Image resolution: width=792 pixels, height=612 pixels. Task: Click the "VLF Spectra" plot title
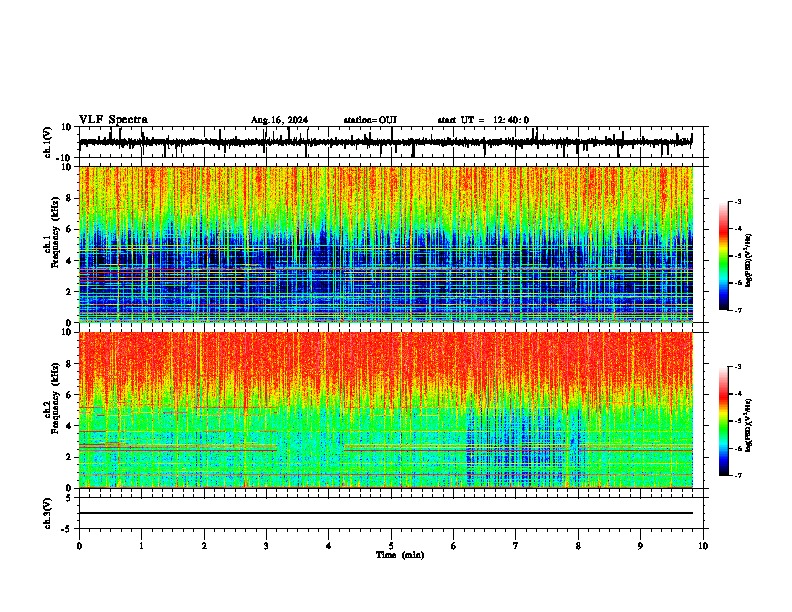(x=113, y=120)
